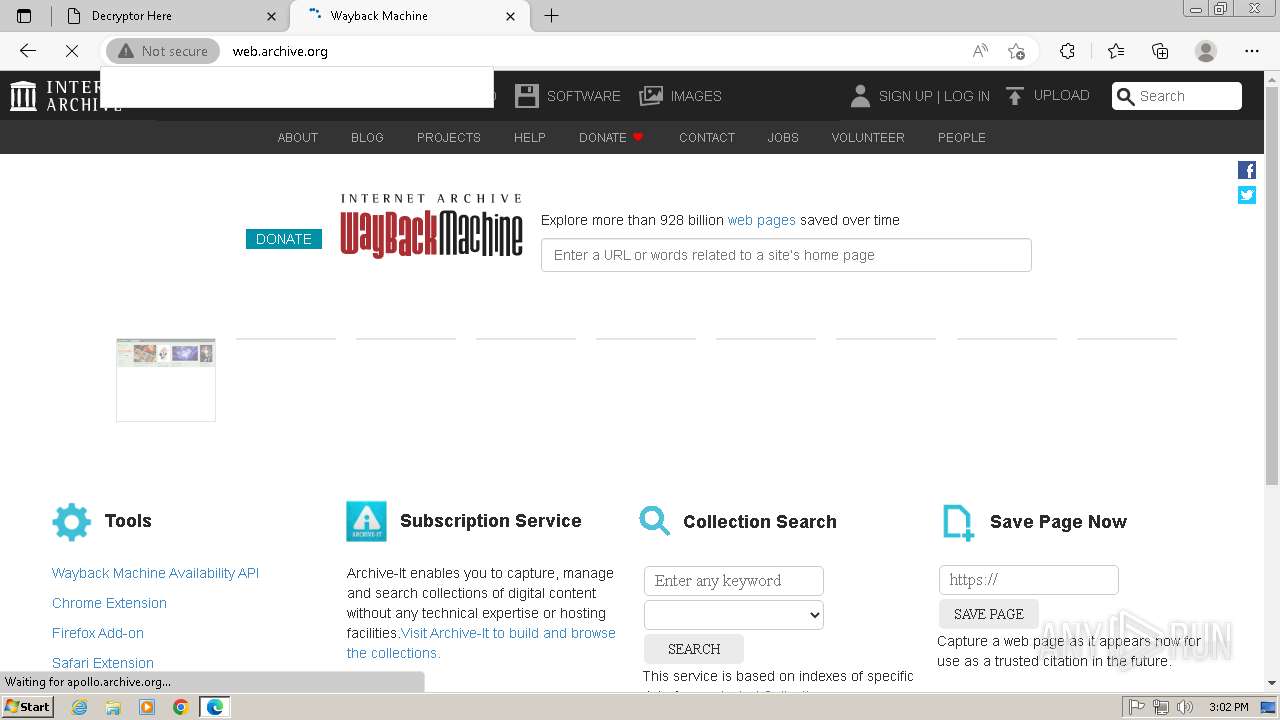The height and width of the screenshot is (720, 1280).
Task: Click the Save Page Now document icon
Action: click(958, 522)
